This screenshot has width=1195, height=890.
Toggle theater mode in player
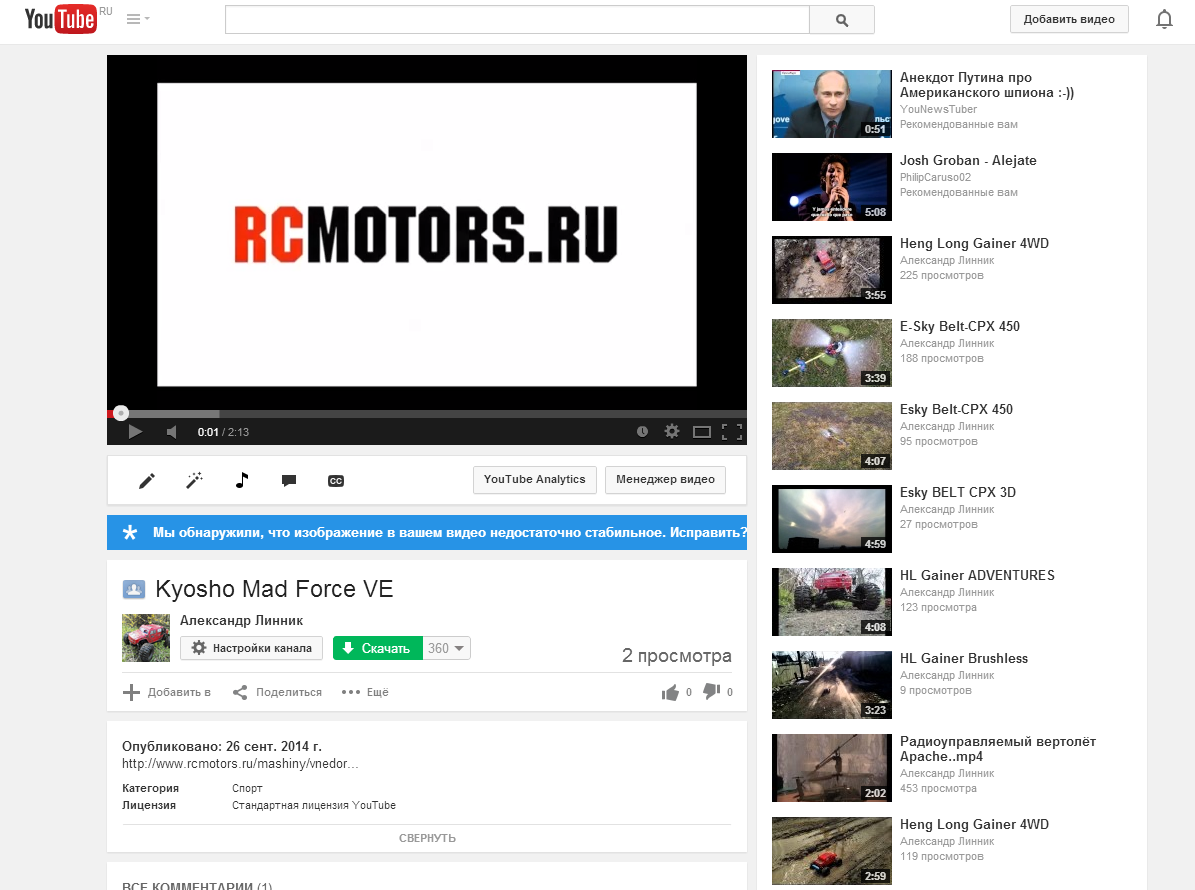[x=702, y=432]
